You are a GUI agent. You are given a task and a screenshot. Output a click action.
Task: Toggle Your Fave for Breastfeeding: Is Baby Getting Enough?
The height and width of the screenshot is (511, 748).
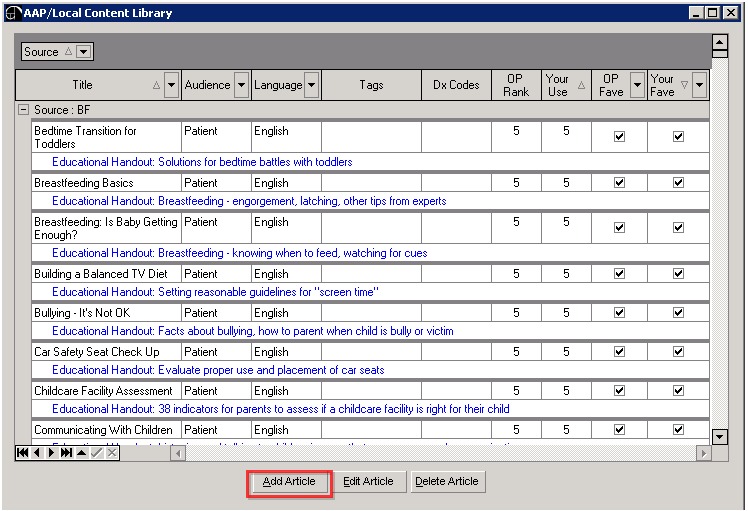point(678,228)
